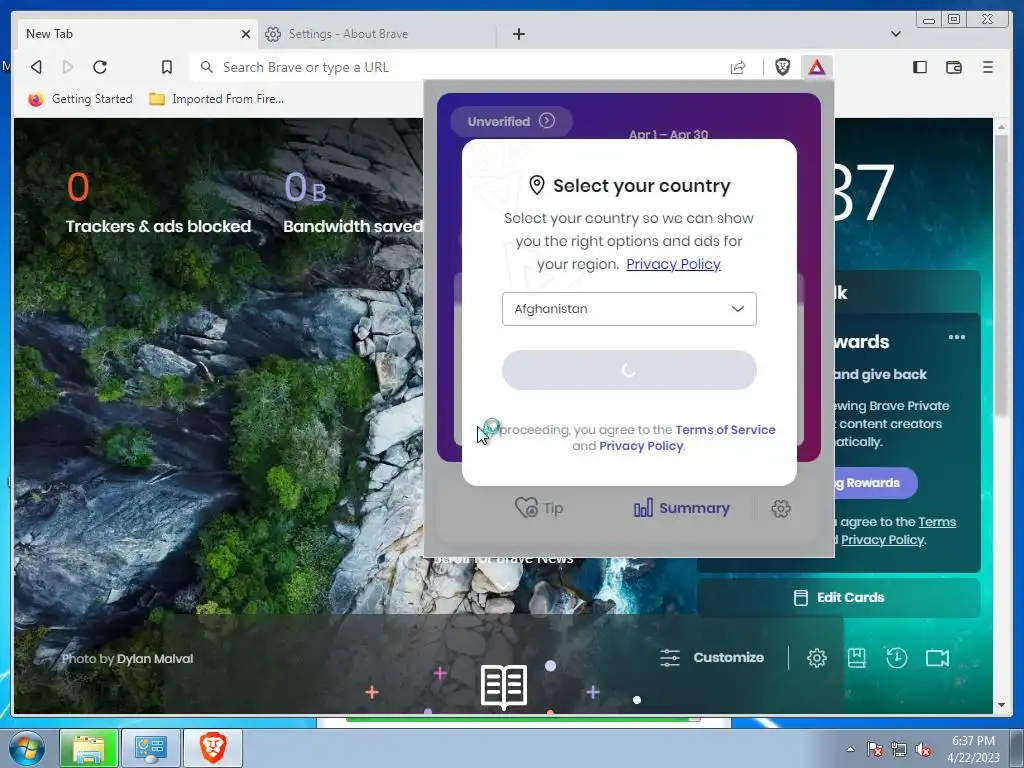Image resolution: width=1024 pixels, height=768 pixels.
Task: Open Privacy Policy link at dialog bottom
Action: pyautogui.click(x=641, y=445)
